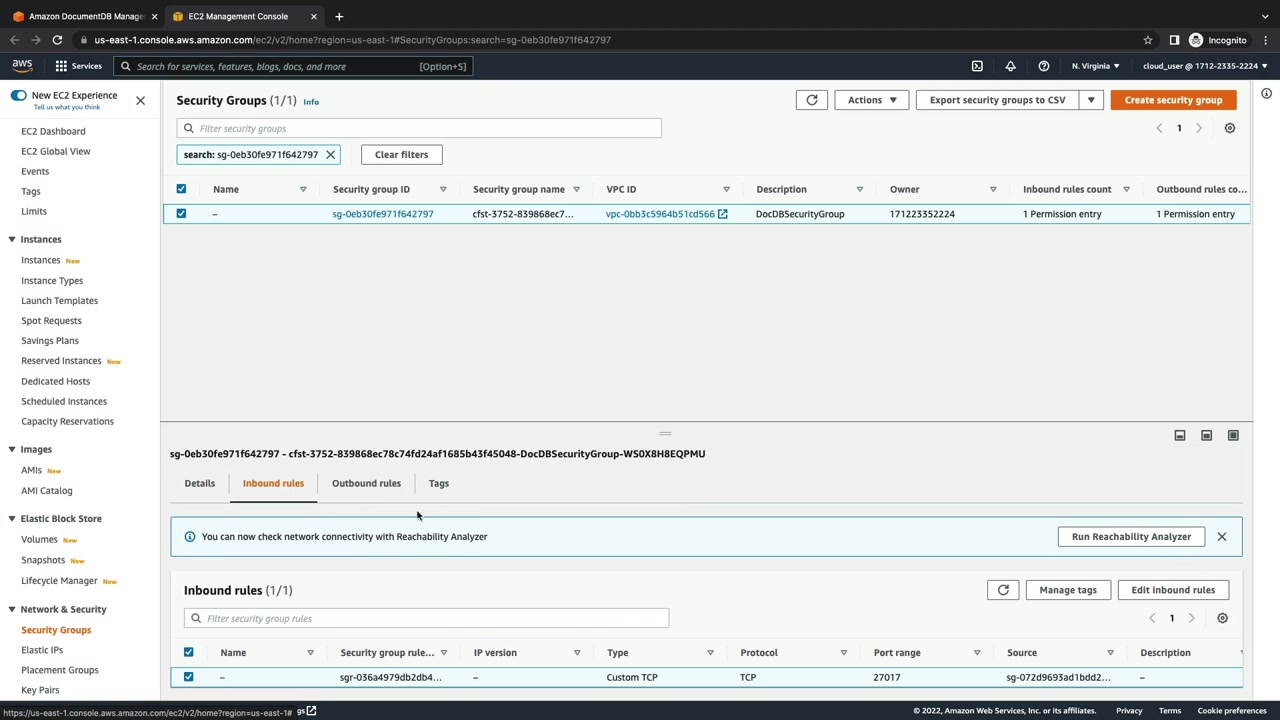Open the cloud_user account menu

(1205, 66)
